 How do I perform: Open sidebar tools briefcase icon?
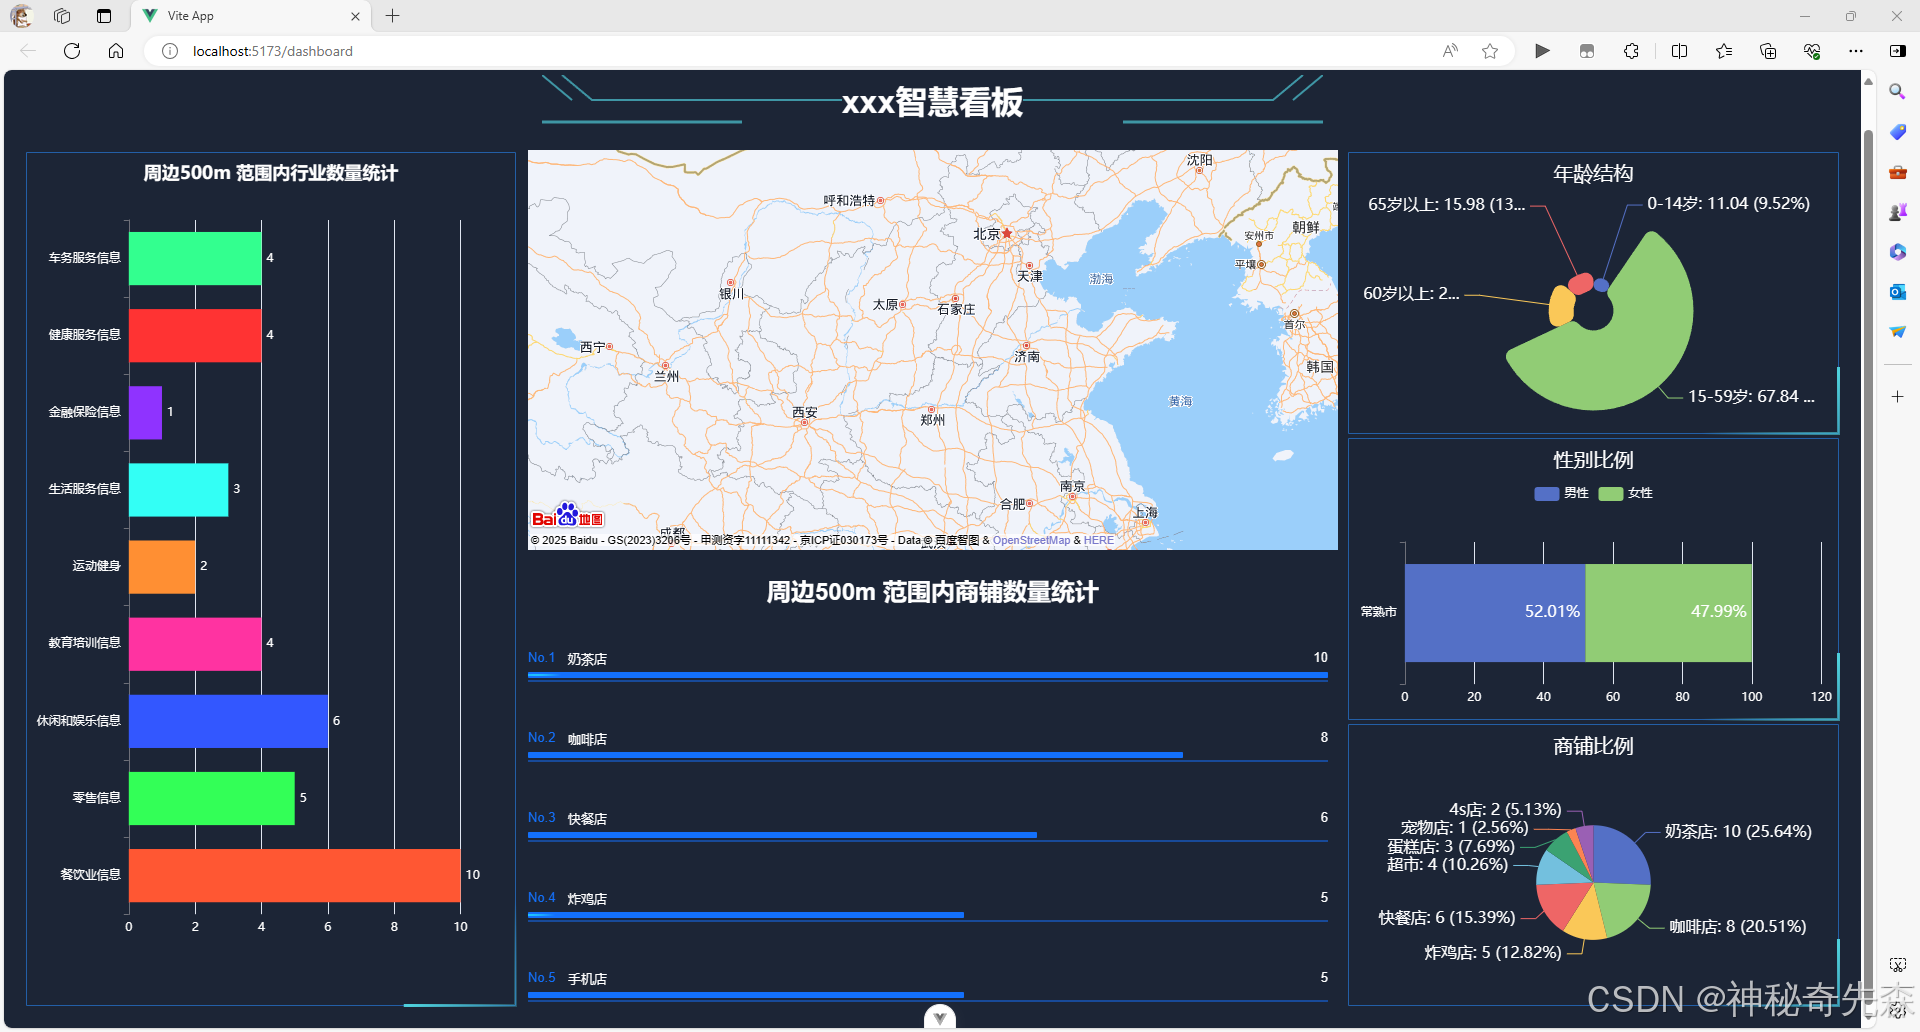1897,172
